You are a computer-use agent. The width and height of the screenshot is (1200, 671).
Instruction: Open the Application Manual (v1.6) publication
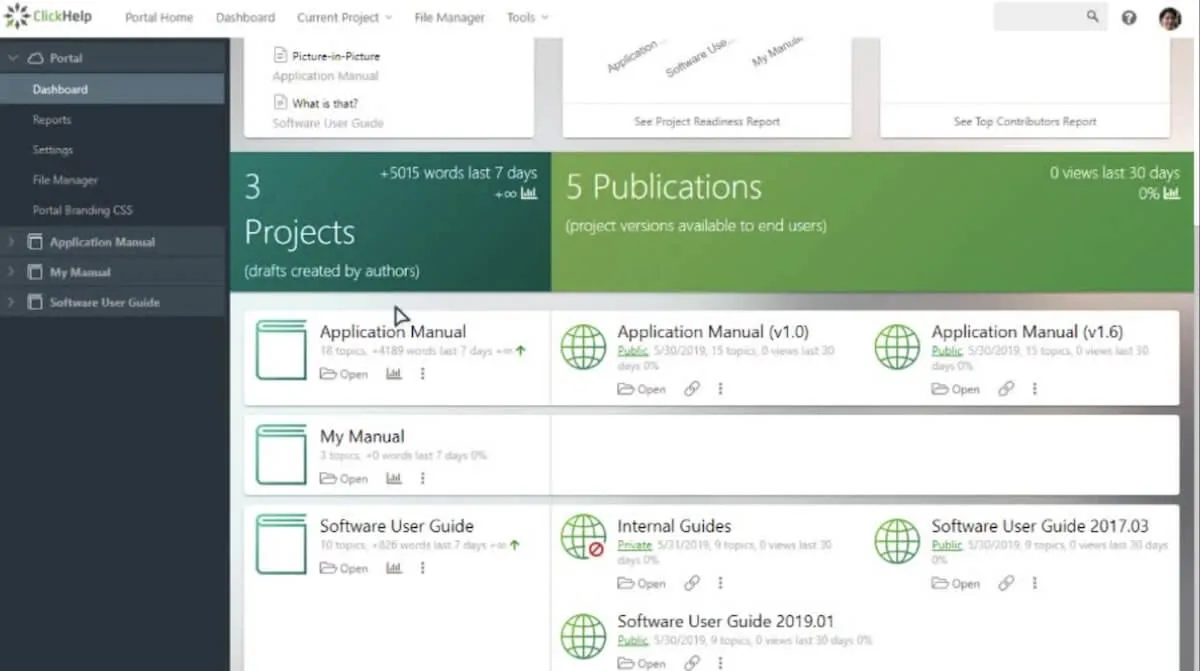pyautogui.click(x=956, y=389)
